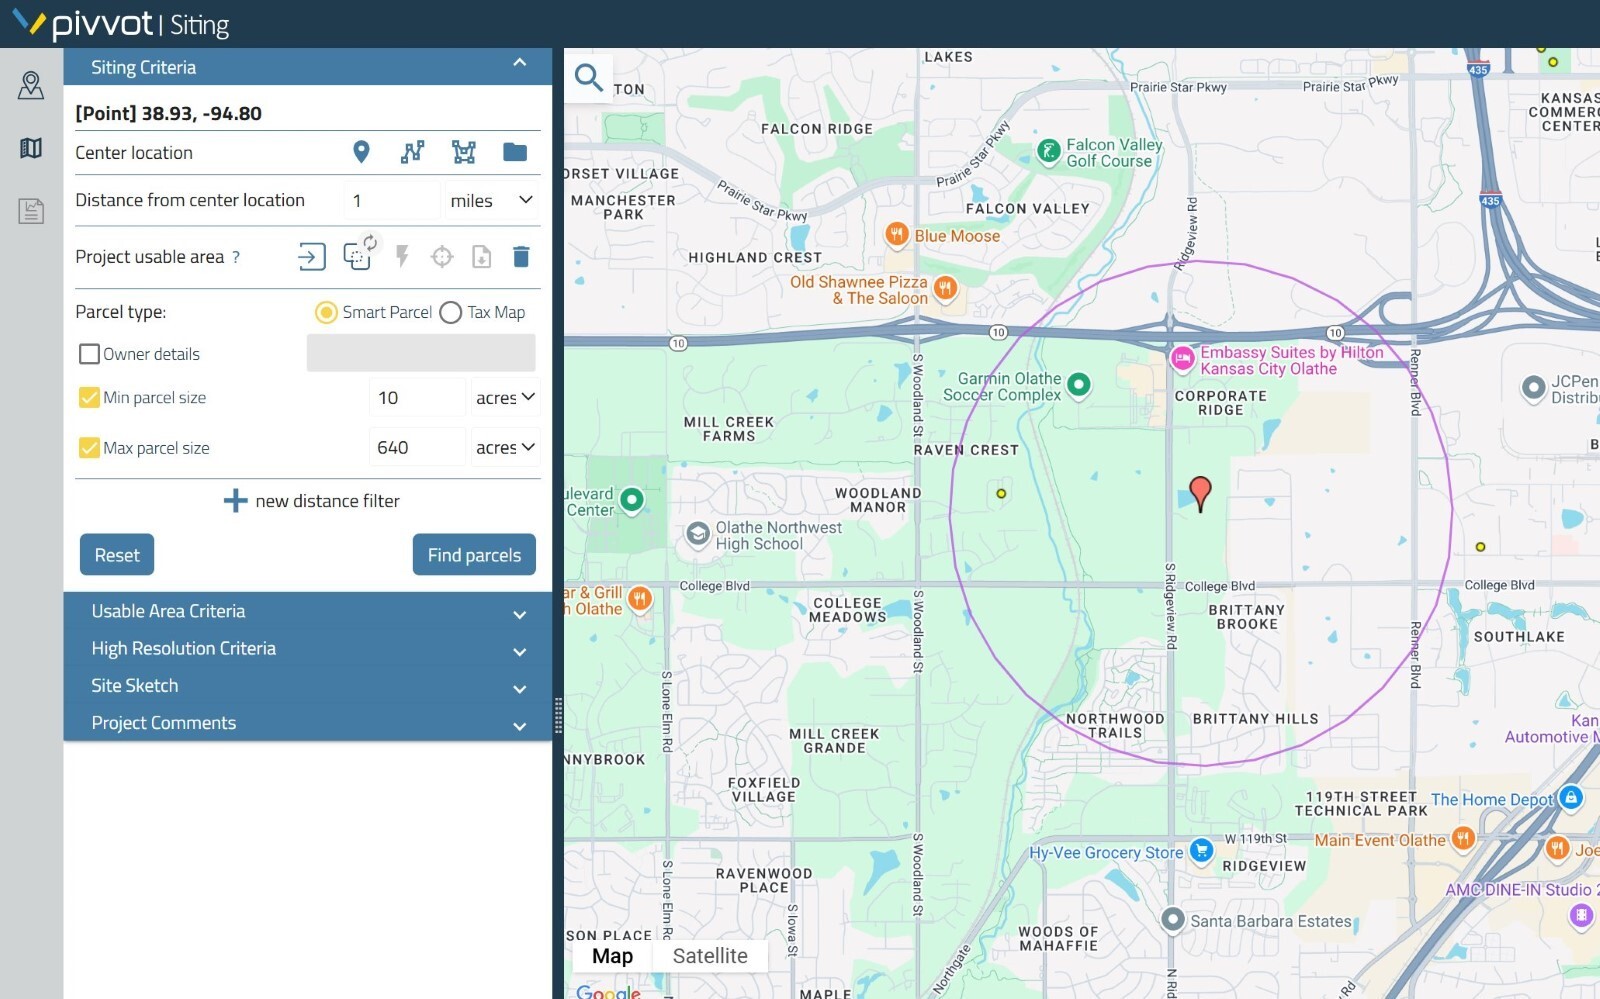The height and width of the screenshot is (999, 1600).
Task: Open the map layers sidebar icon
Action: 31,149
